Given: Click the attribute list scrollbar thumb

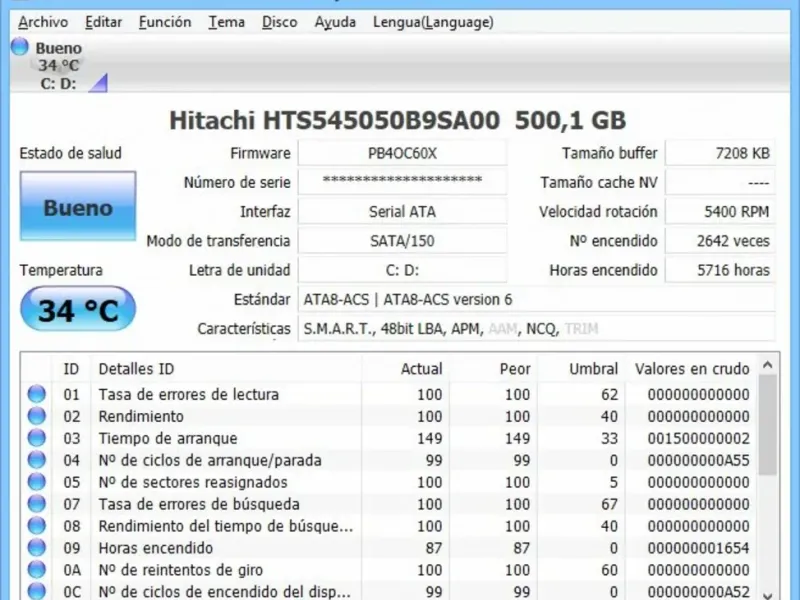Looking at the screenshot, I should [768, 425].
